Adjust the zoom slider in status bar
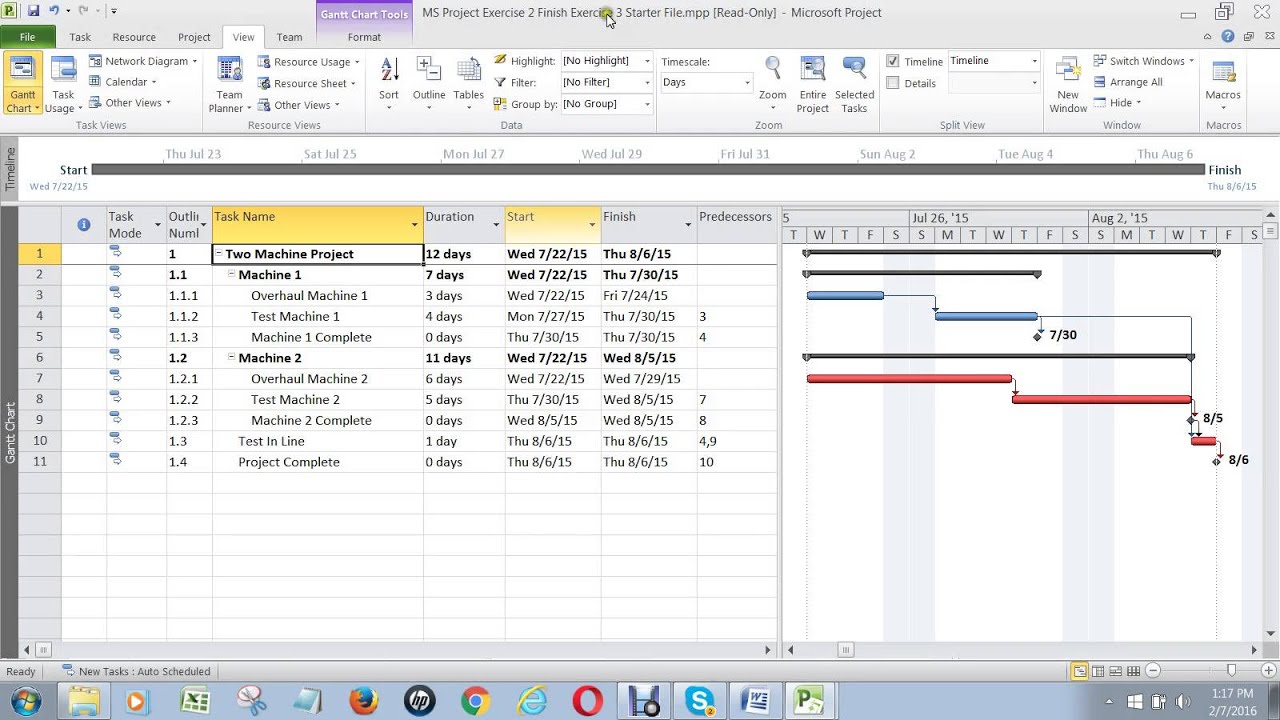Screen dimensions: 1280x720 tap(1231, 671)
